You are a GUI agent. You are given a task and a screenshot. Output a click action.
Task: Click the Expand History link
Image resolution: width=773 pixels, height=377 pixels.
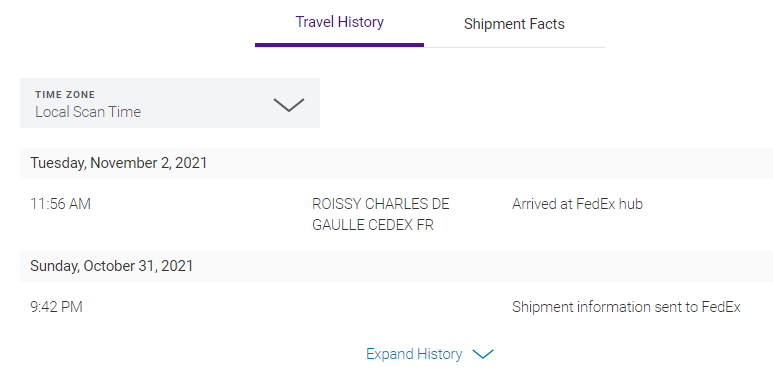tap(429, 354)
